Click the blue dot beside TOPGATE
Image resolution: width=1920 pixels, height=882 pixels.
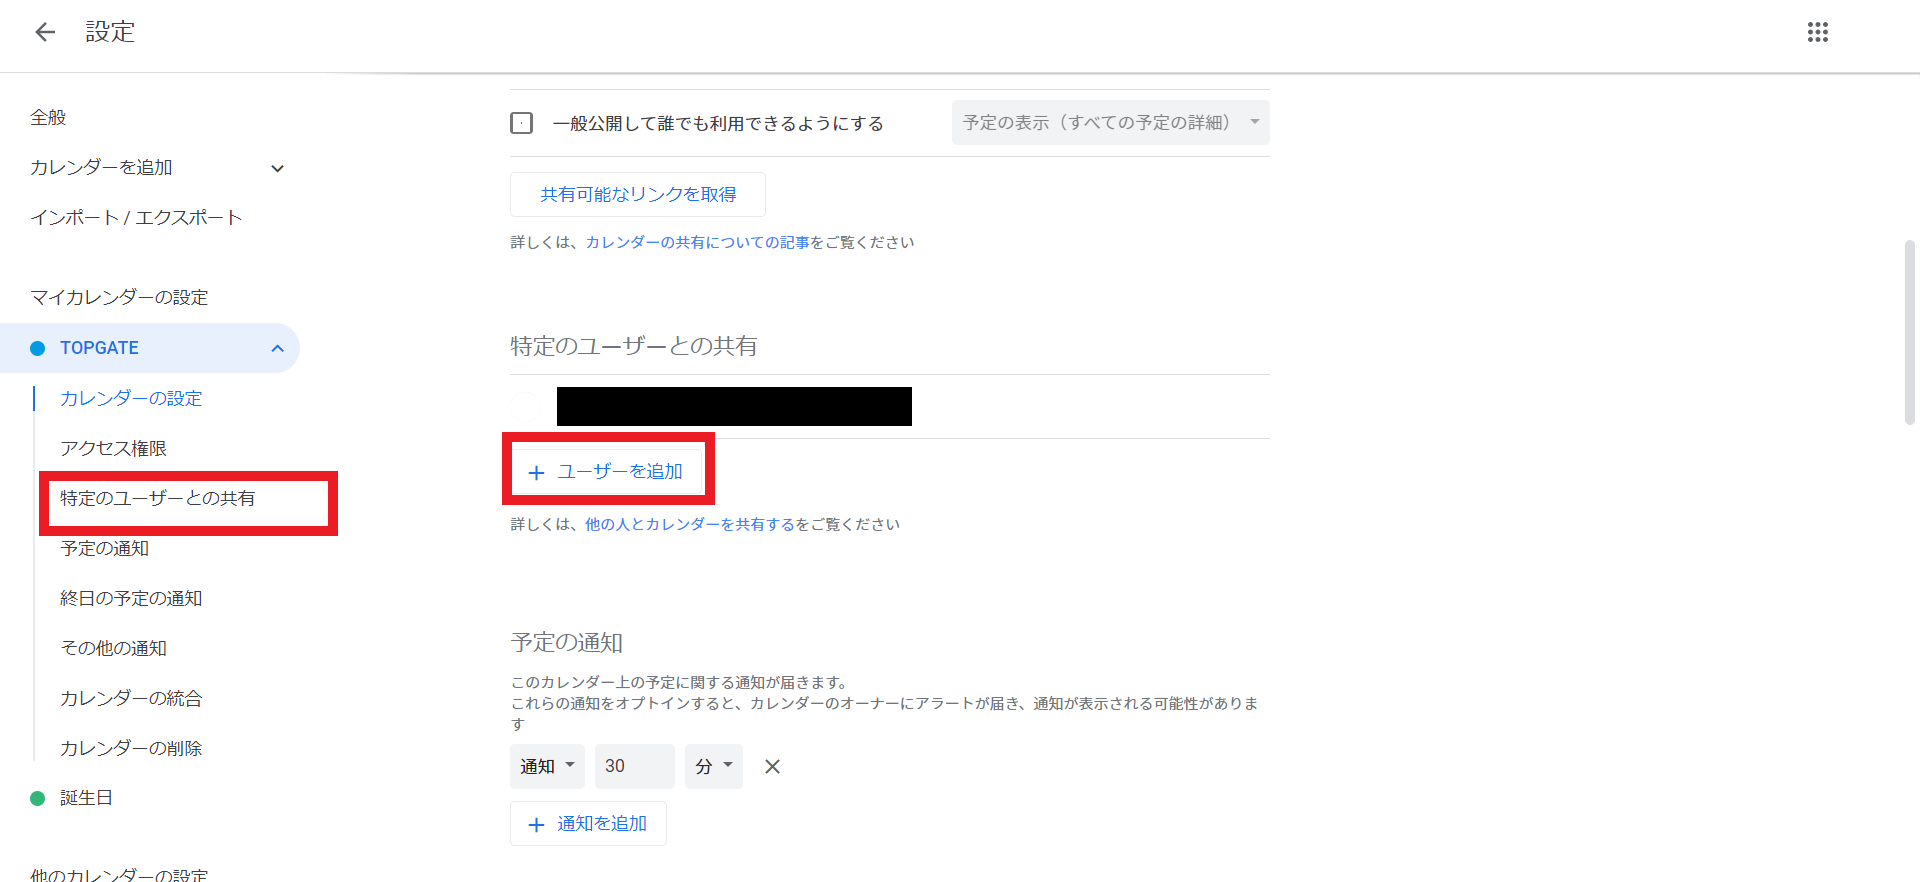(x=38, y=348)
